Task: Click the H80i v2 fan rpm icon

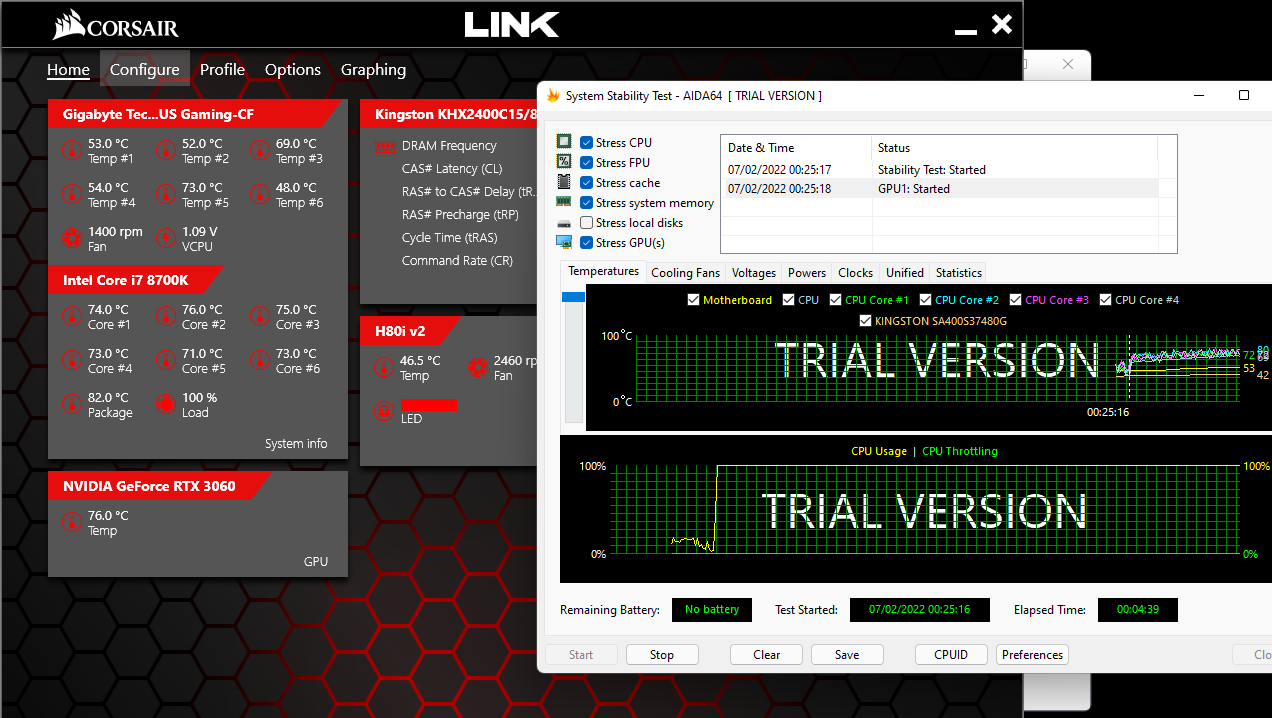Action: tap(478, 367)
